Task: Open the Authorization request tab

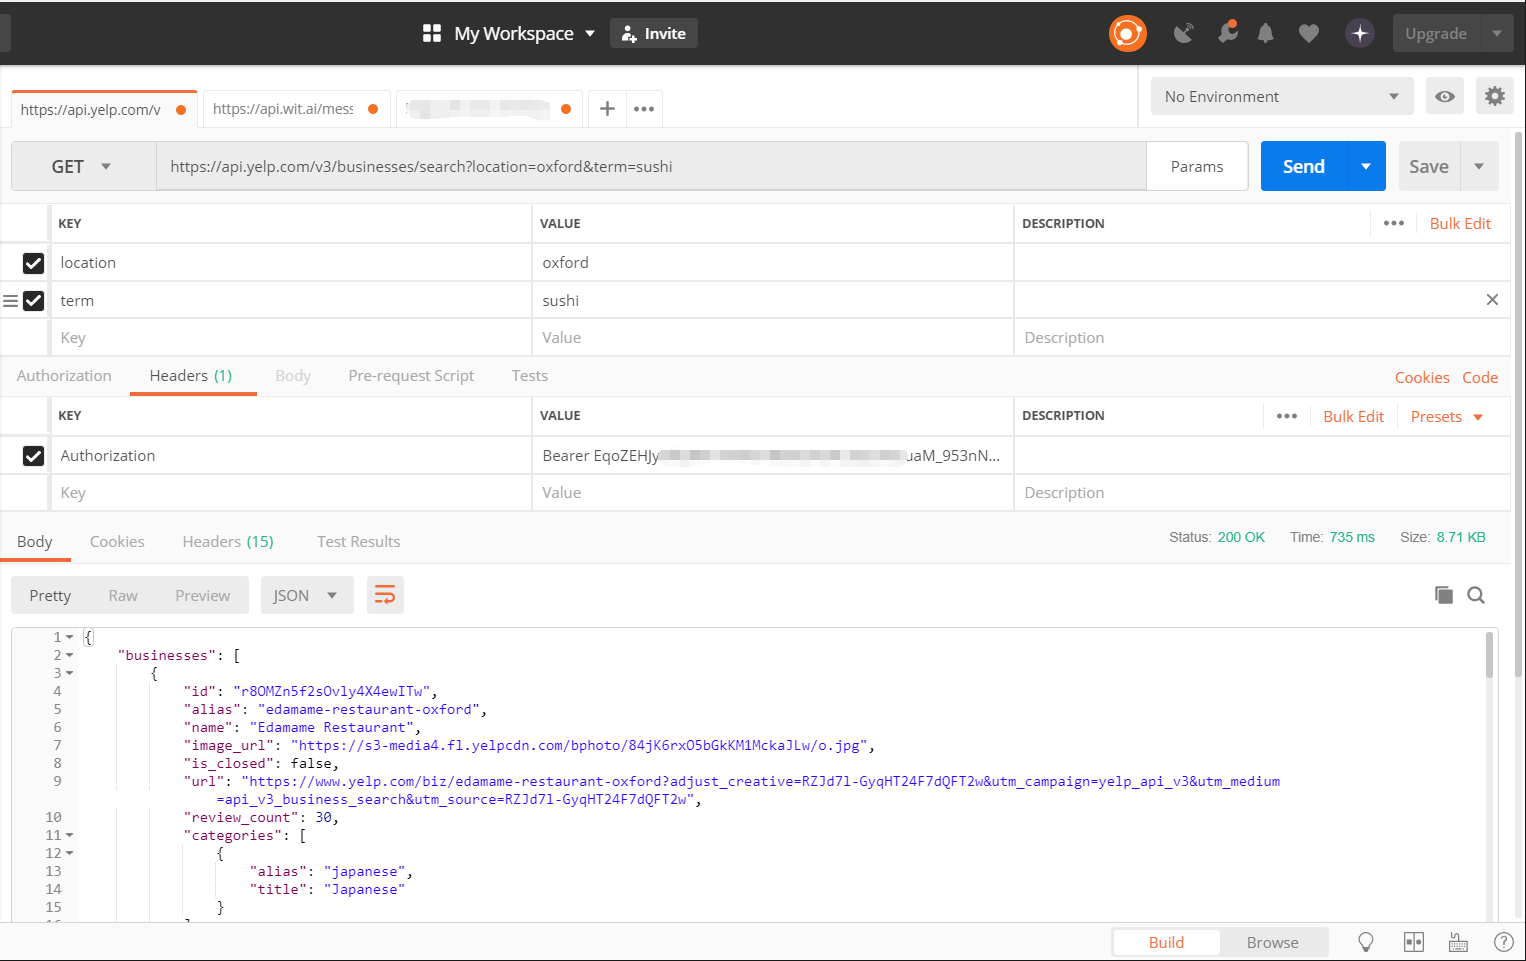Action: 64,375
